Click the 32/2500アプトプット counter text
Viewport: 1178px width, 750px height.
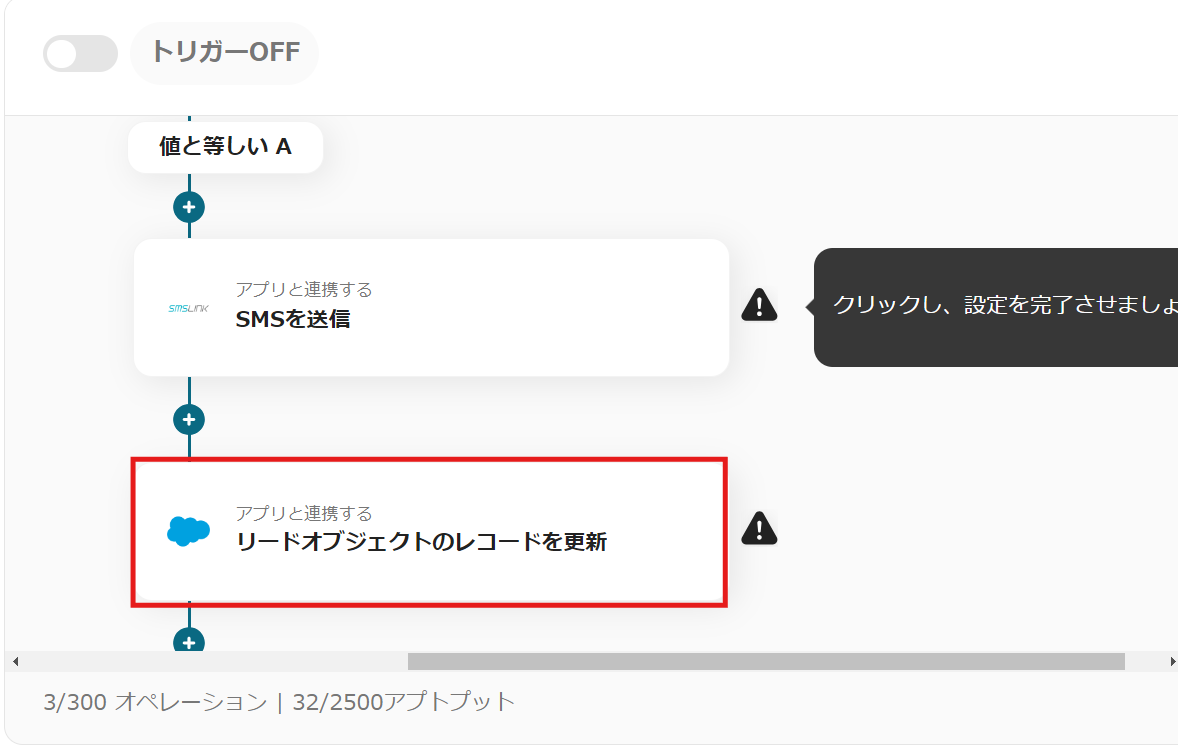tap(403, 702)
